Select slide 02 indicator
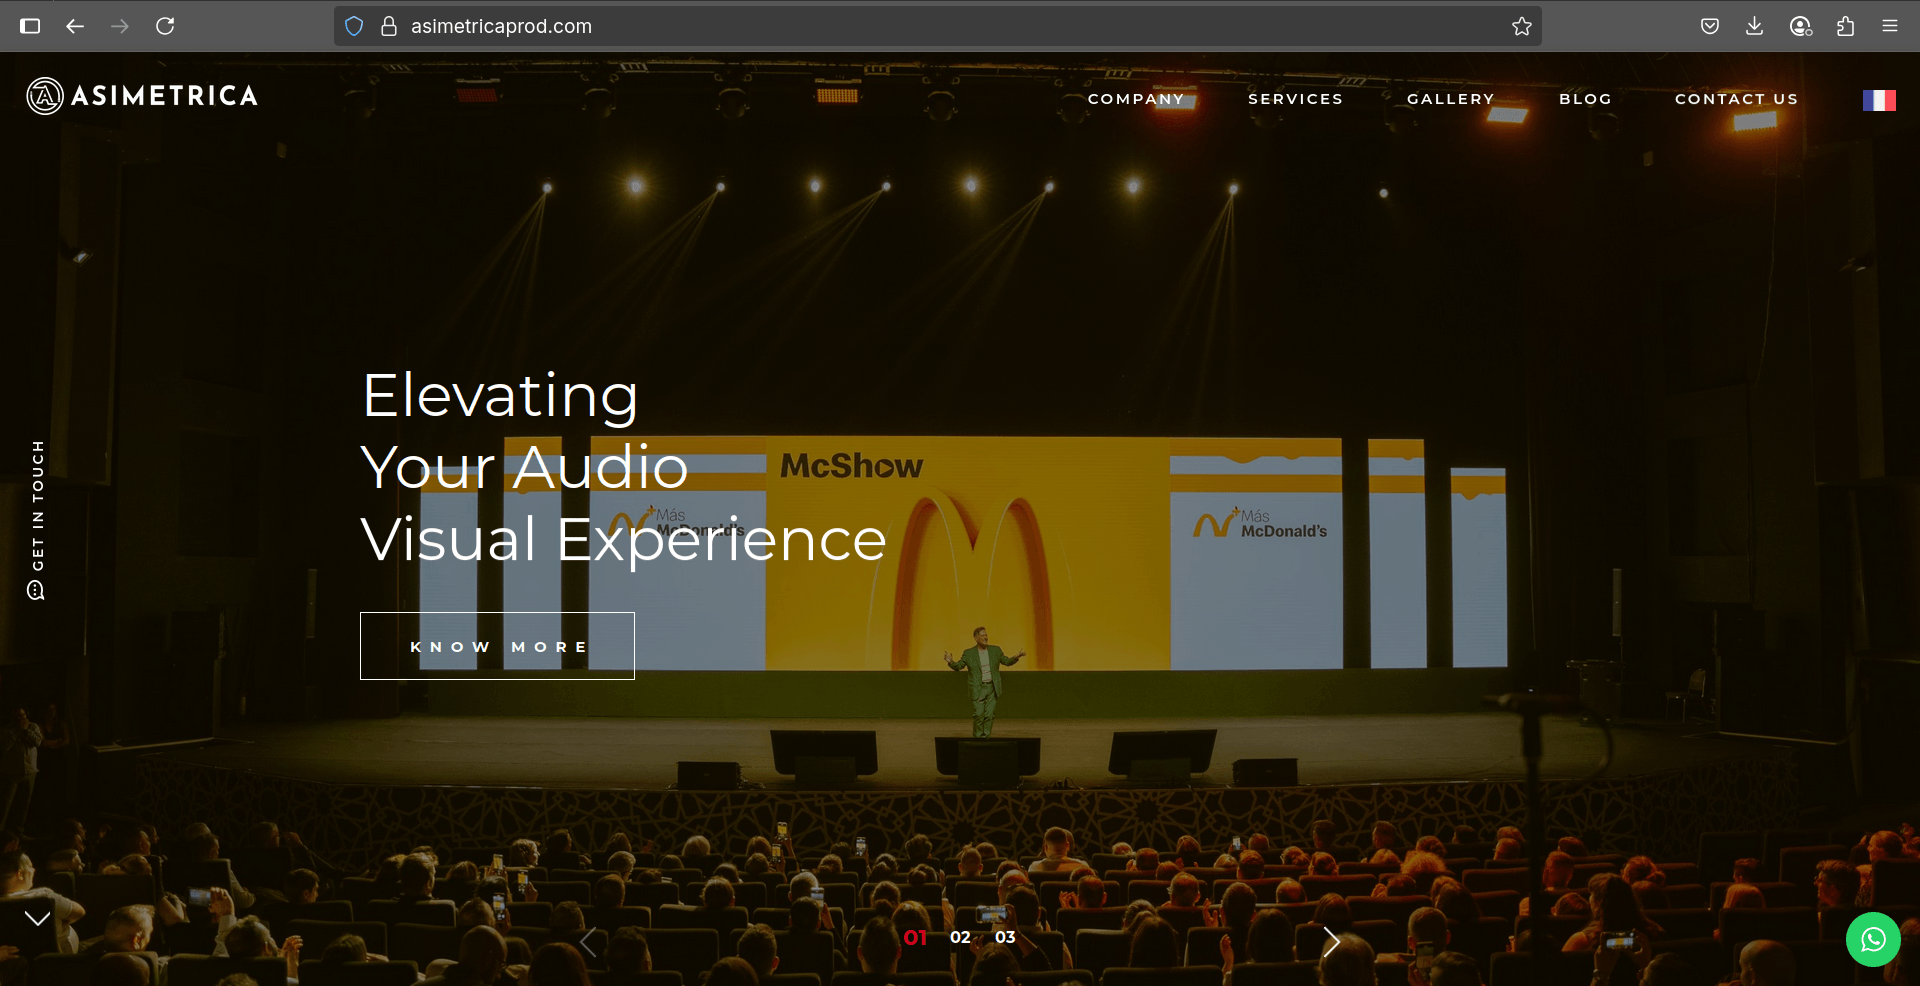The image size is (1920, 986). click(960, 937)
